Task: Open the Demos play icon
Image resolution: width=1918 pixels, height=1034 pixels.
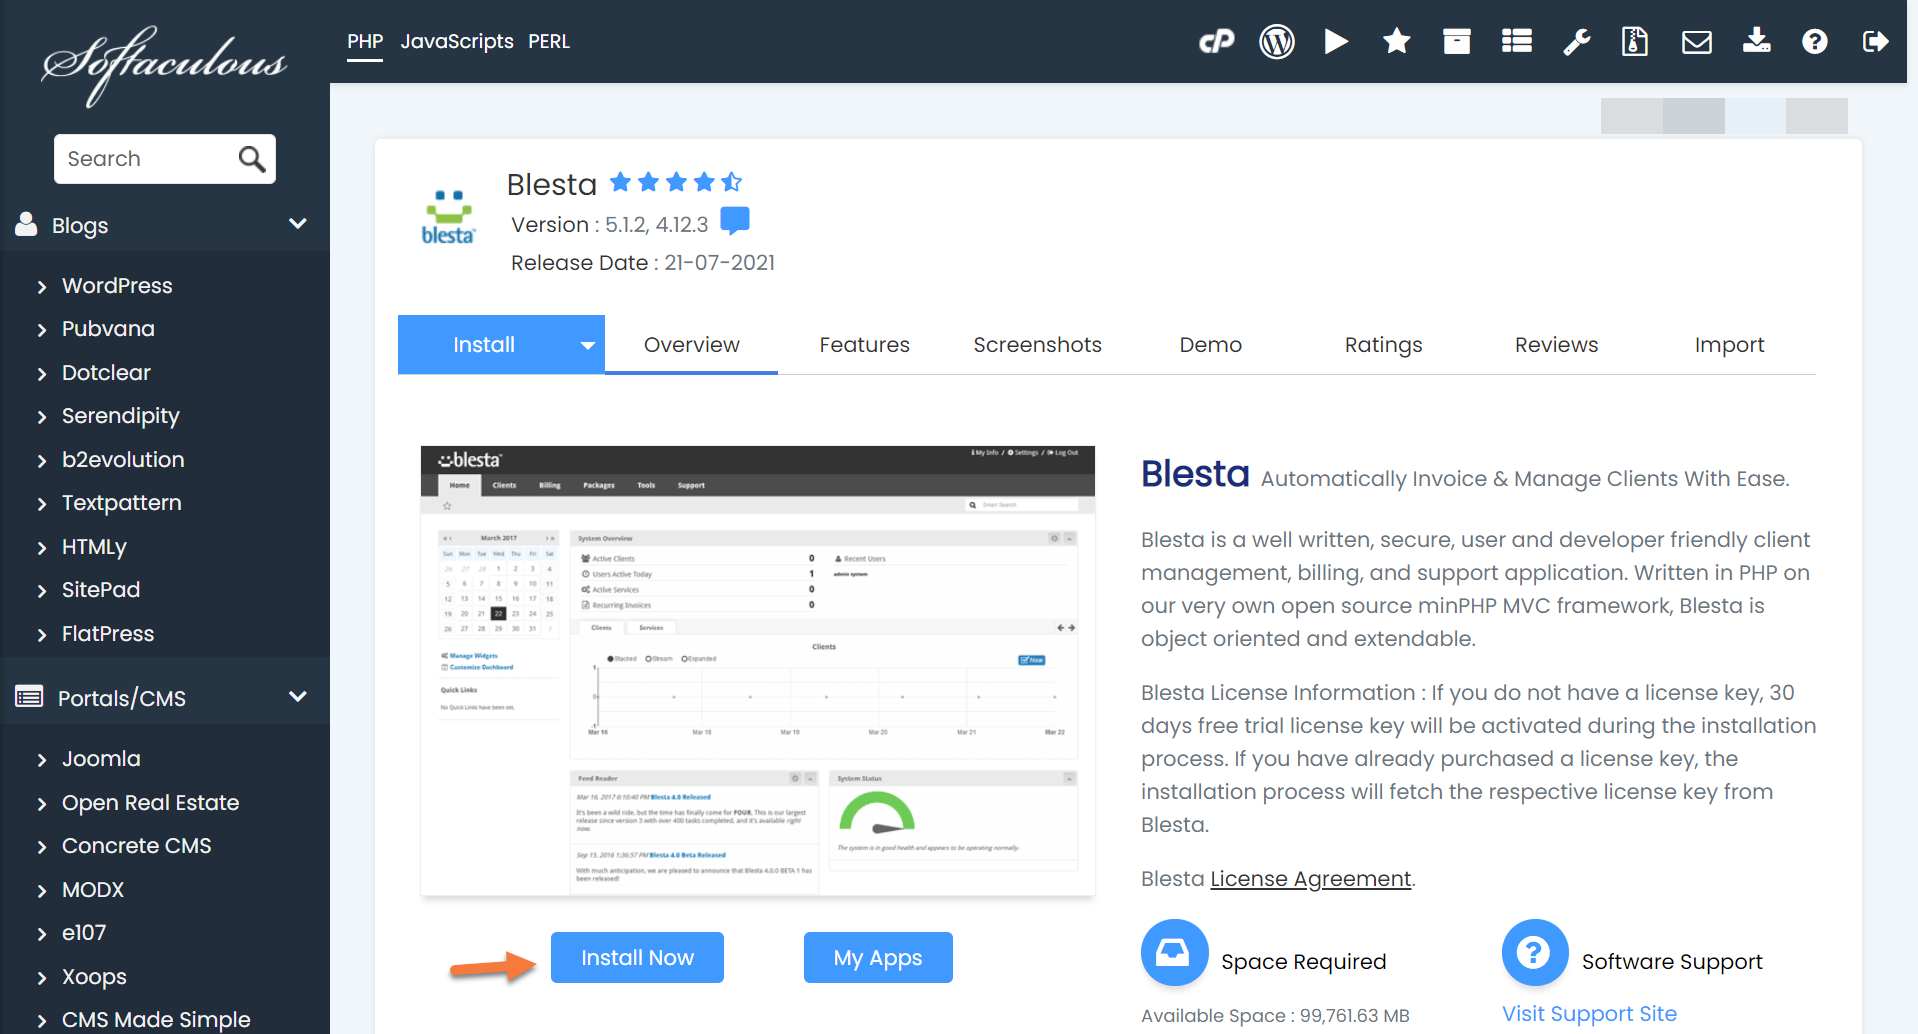Action: 1337,41
